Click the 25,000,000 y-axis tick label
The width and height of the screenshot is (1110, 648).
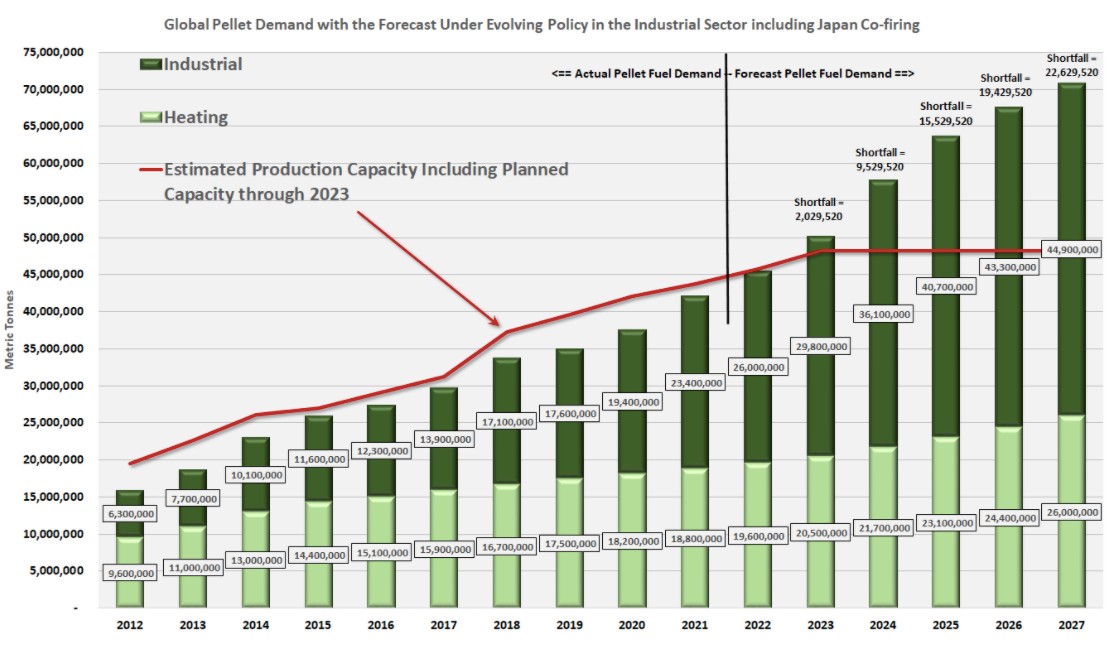click(53, 422)
